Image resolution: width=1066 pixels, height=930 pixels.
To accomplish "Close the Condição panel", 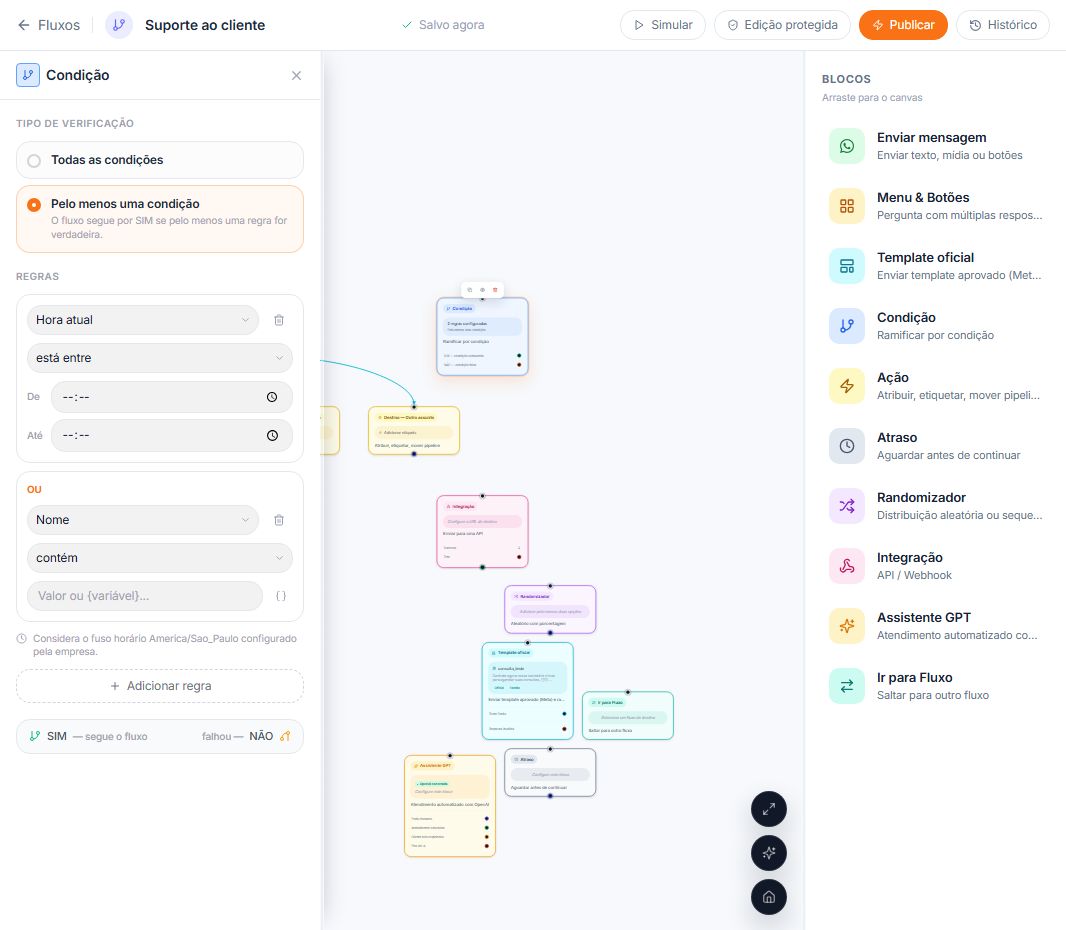I will [x=296, y=75].
